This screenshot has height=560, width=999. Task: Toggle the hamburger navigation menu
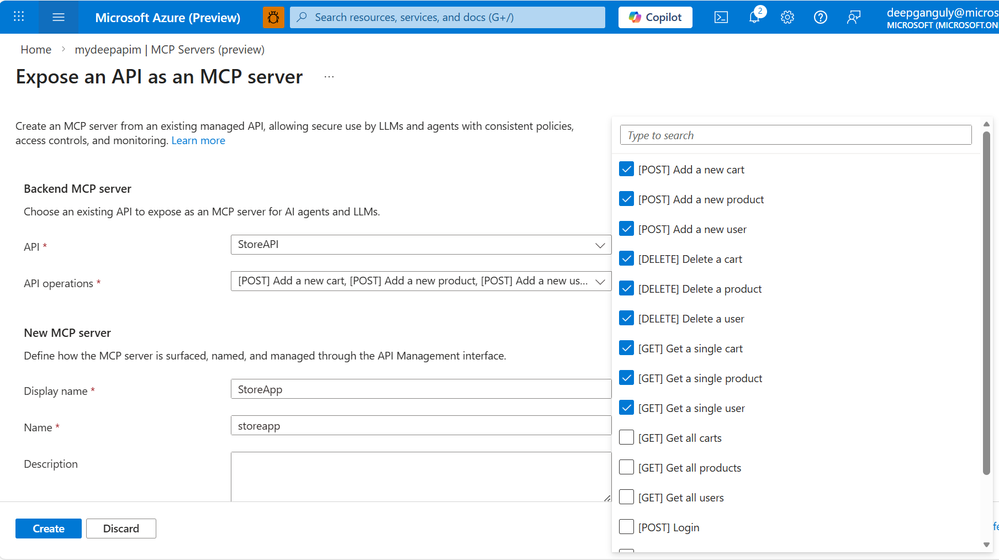tap(58, 17)
